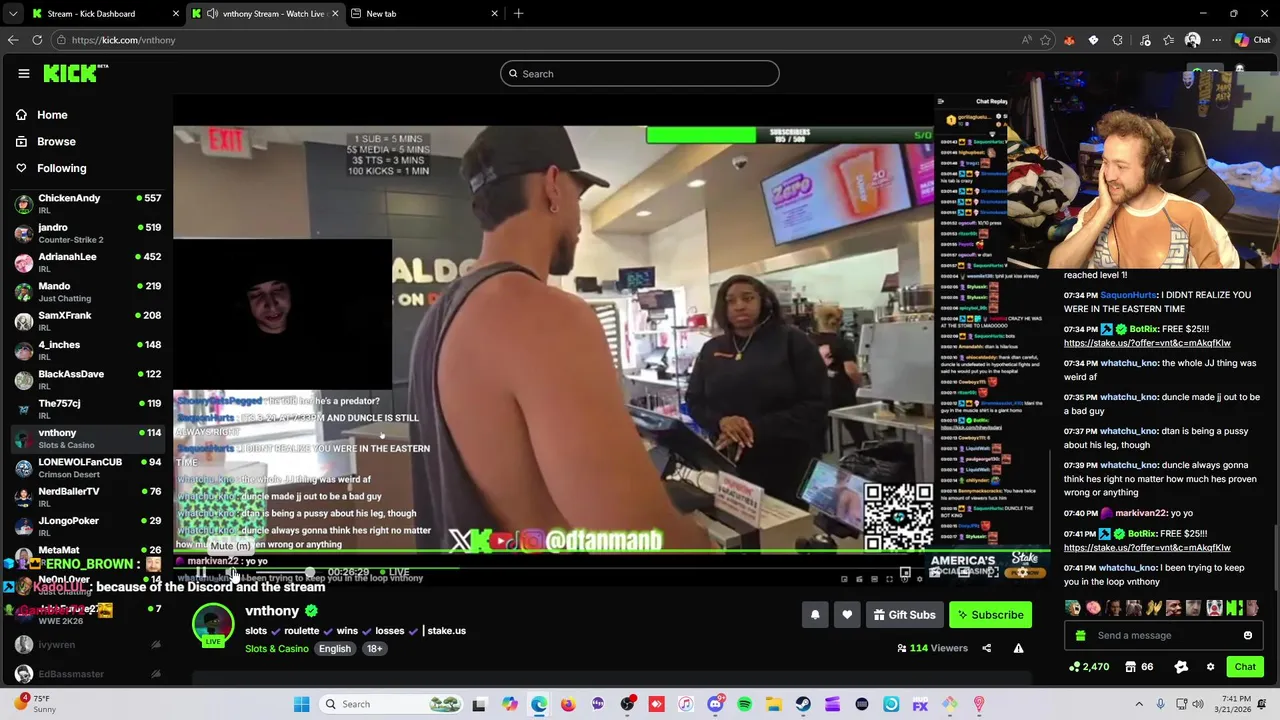Open NerdBallerTV's channel
Screen dimensions: 1280x720
pyautogui.click(x=88, y=497)
